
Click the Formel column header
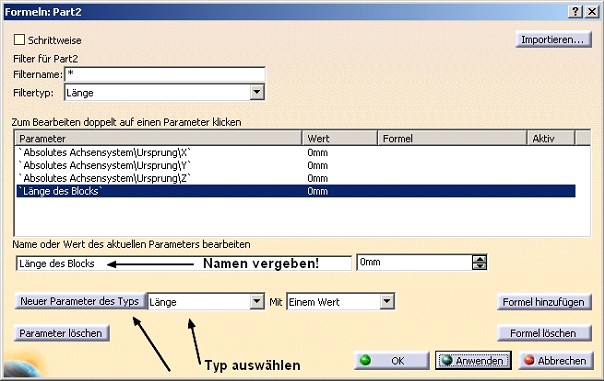click(x=451, y=138)
